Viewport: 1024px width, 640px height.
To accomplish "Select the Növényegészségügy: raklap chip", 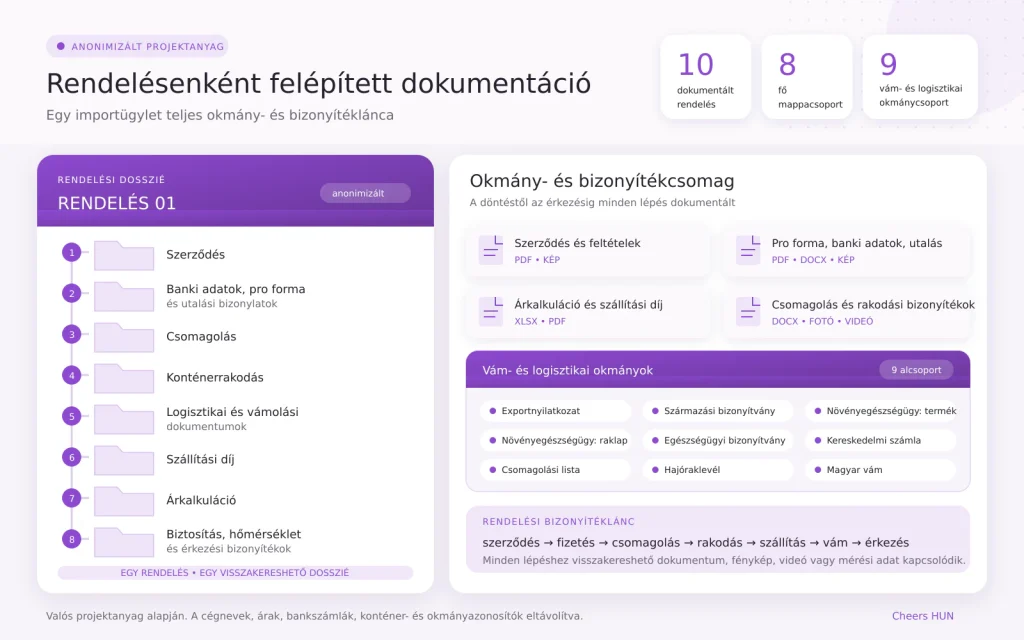I will point(556,440).
